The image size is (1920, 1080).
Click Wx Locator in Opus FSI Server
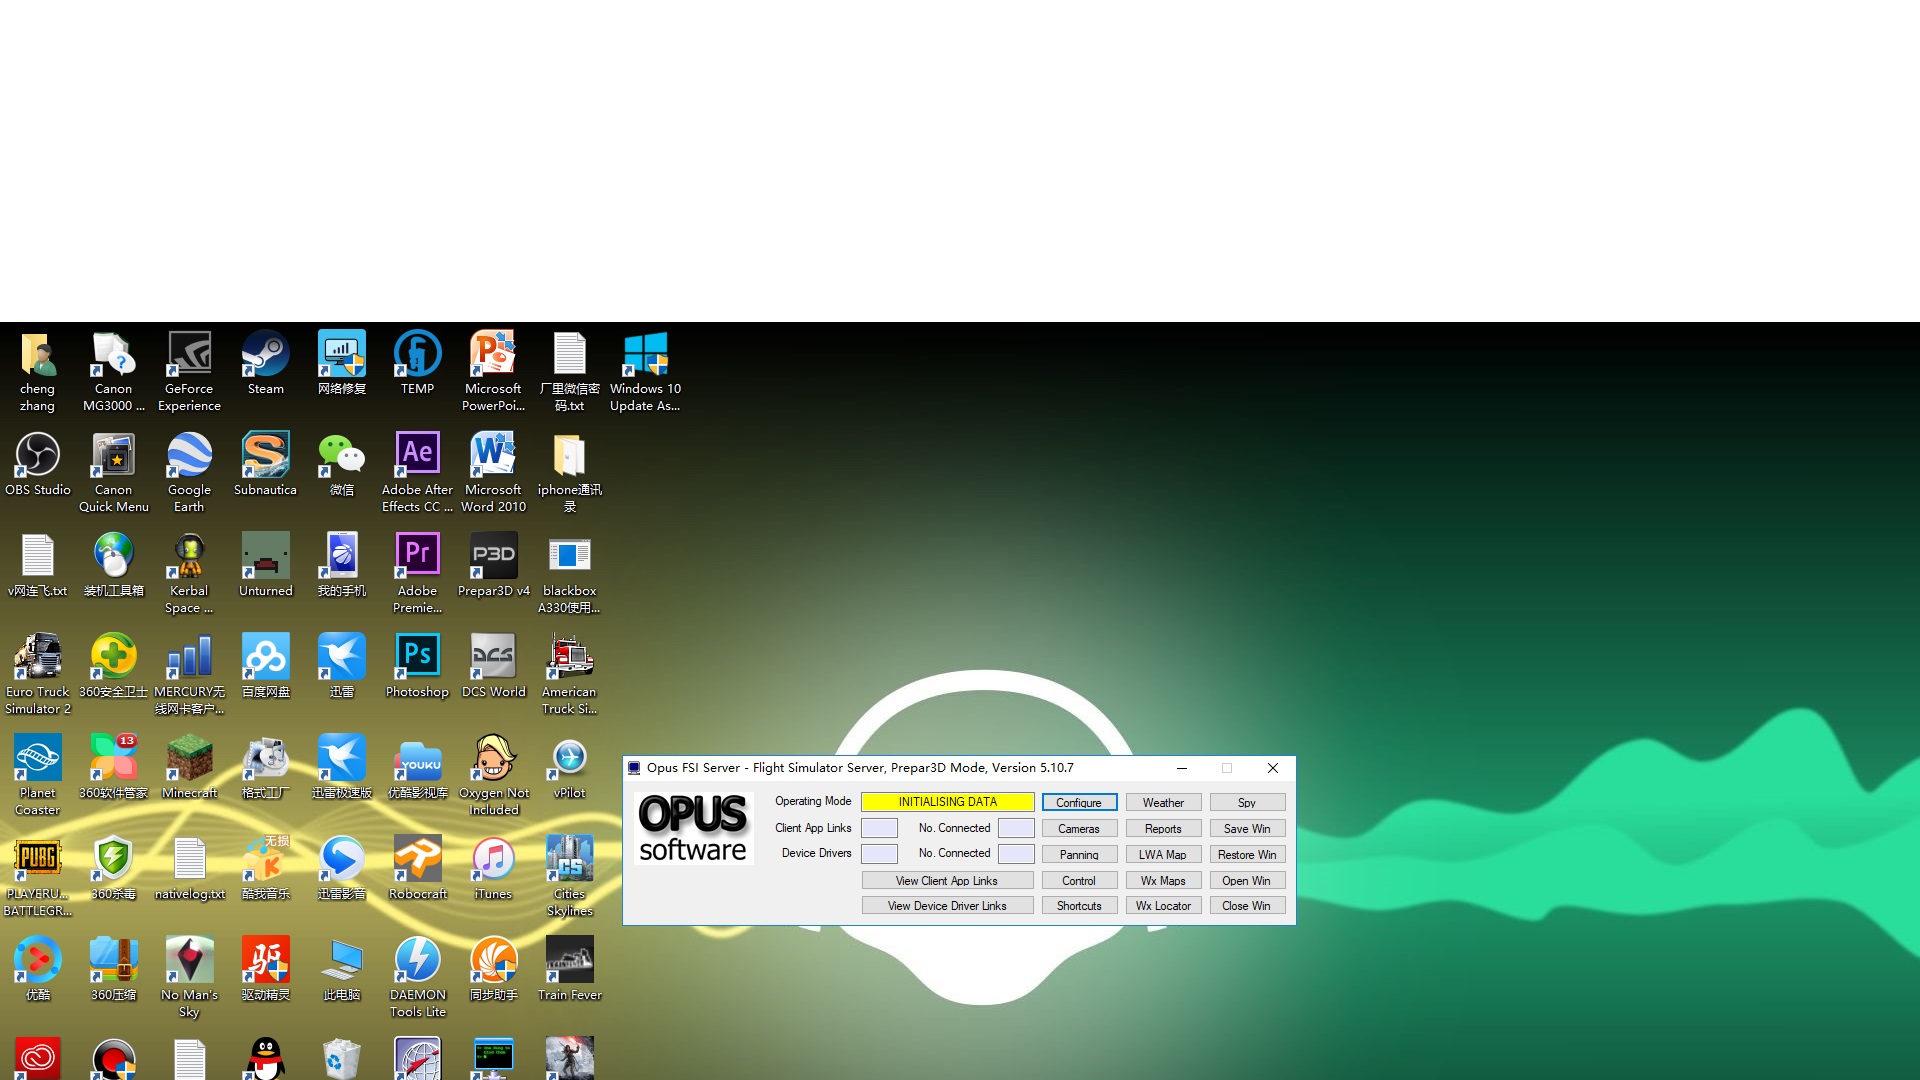pos(1163,905)
